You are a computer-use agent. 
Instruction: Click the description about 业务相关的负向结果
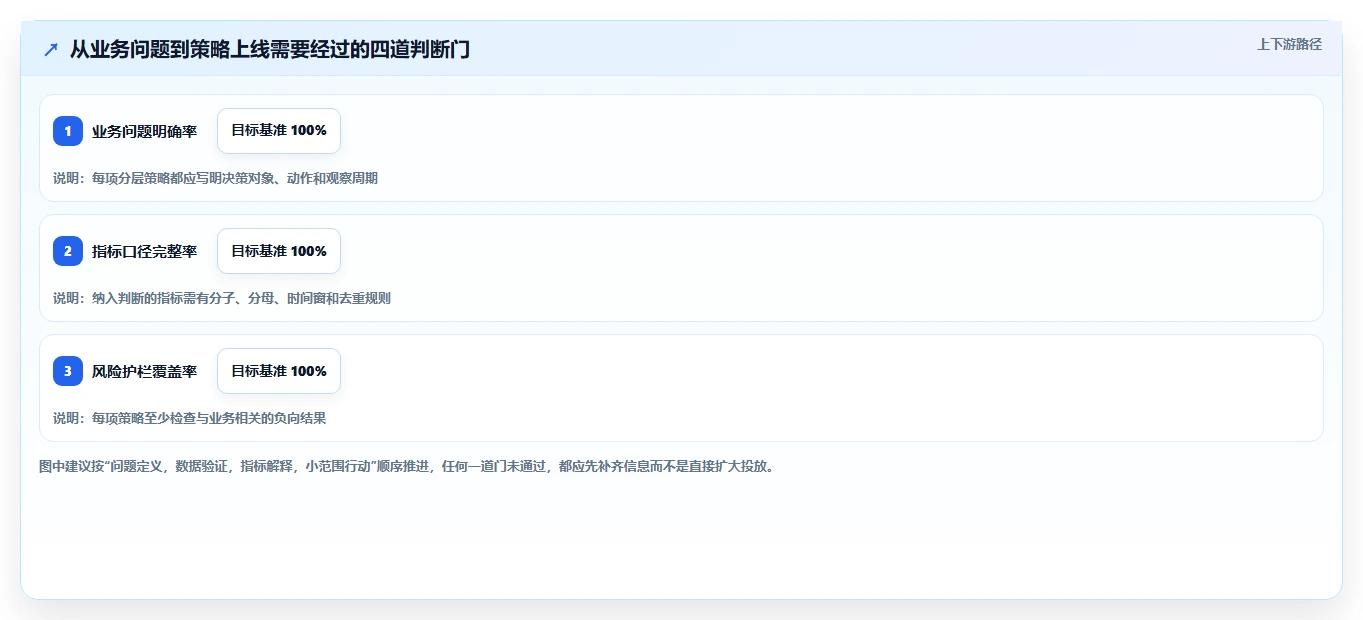[x=190, y=418]
